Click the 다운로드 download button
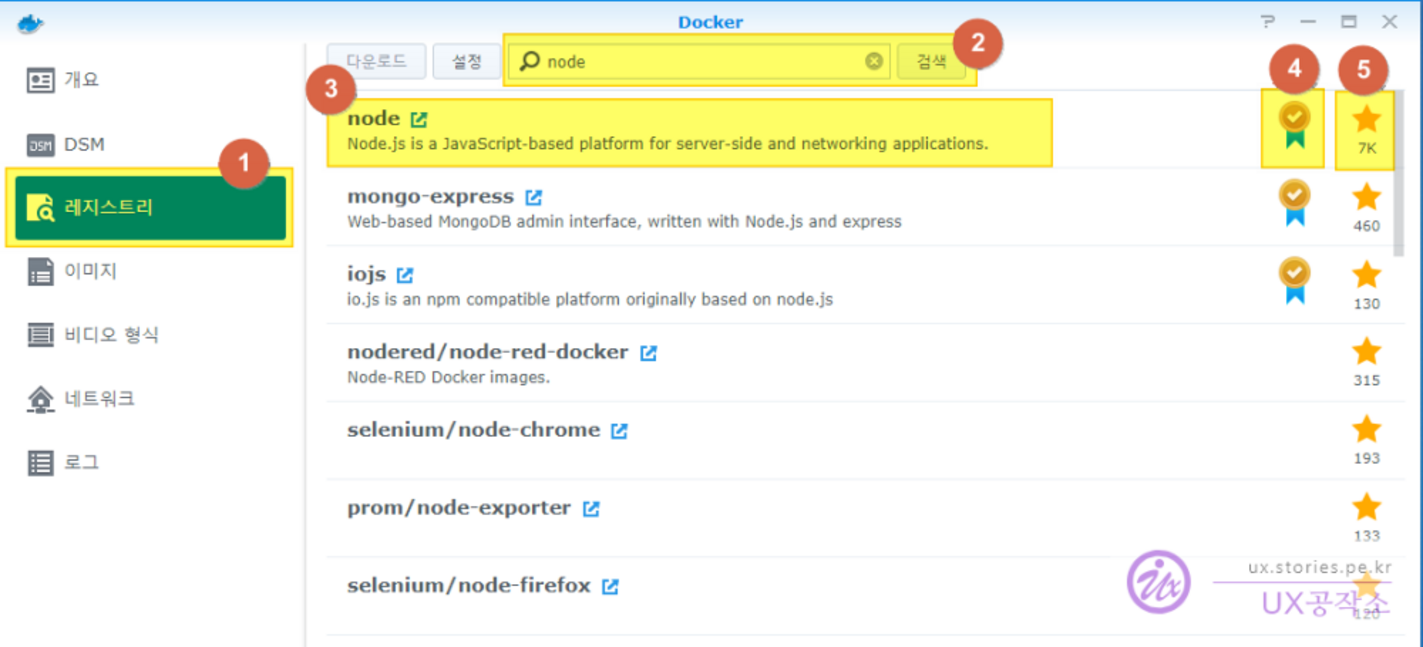1423x647 pixels. [376, 61]
